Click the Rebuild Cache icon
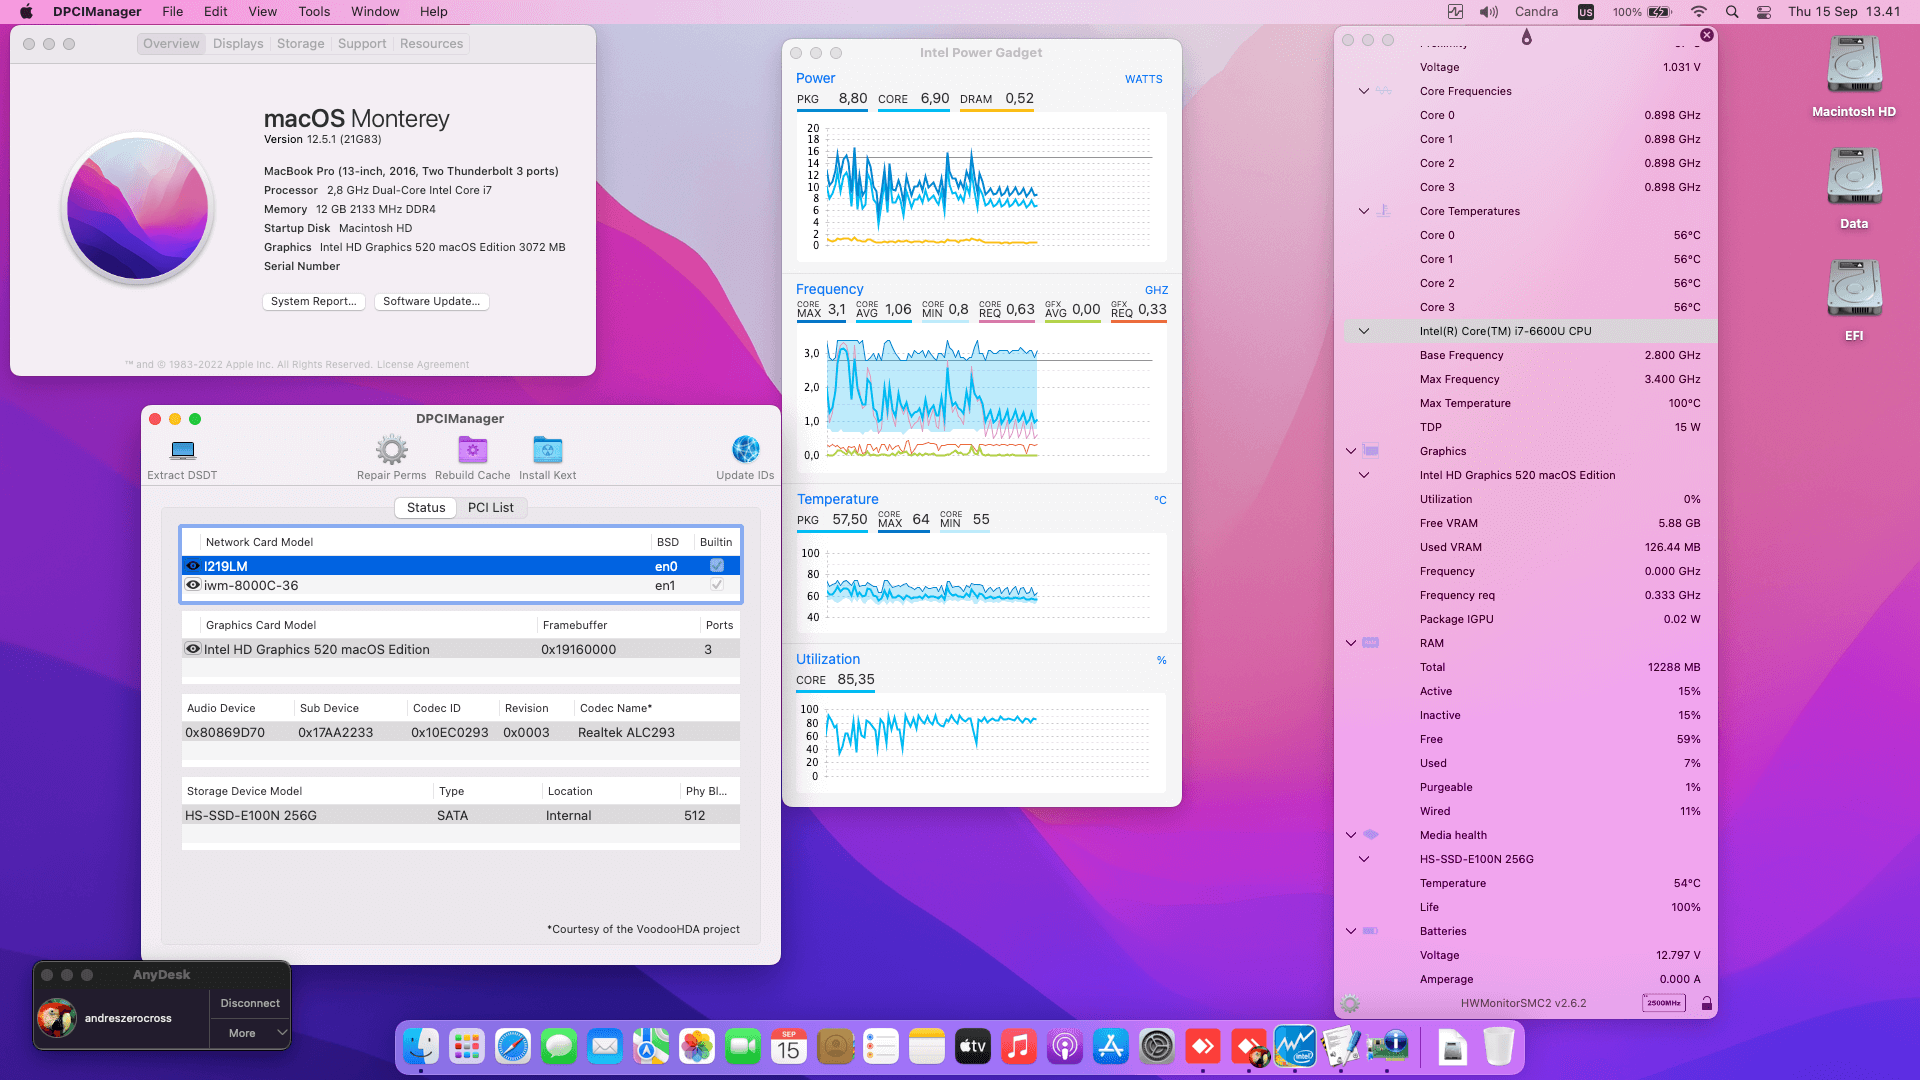The image size is (1920, 1080). 473,450
